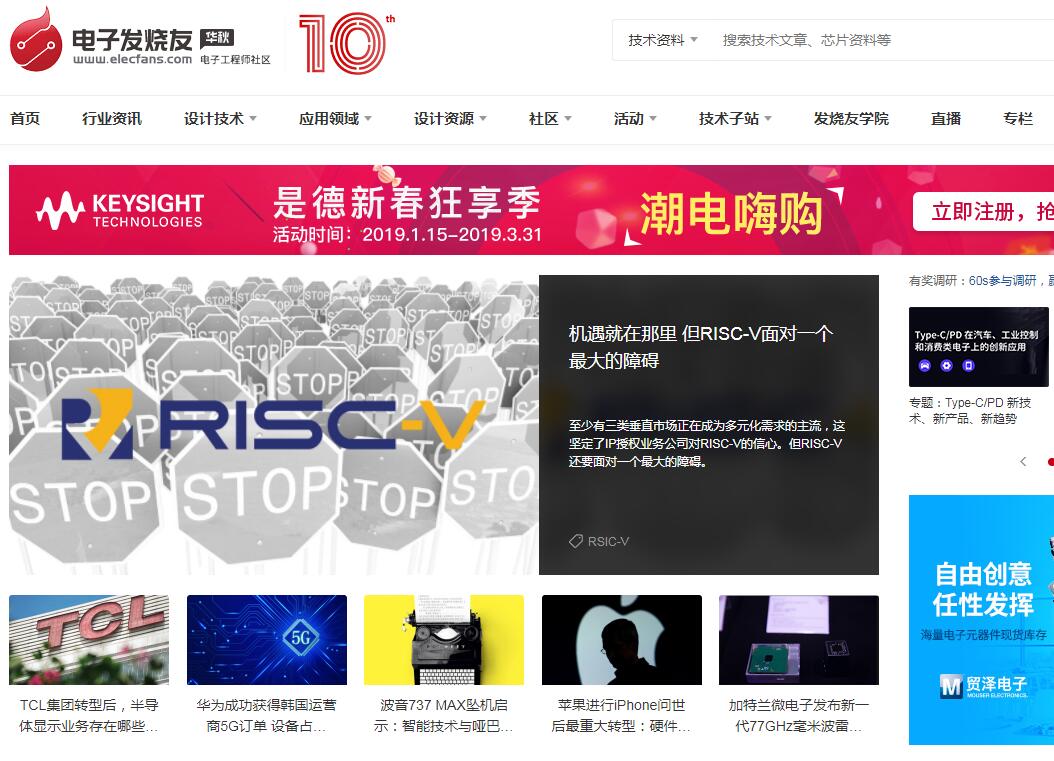Open the 10th anniversary logo
Viewport: 1054px width, 761px height.
click(347, 43)
